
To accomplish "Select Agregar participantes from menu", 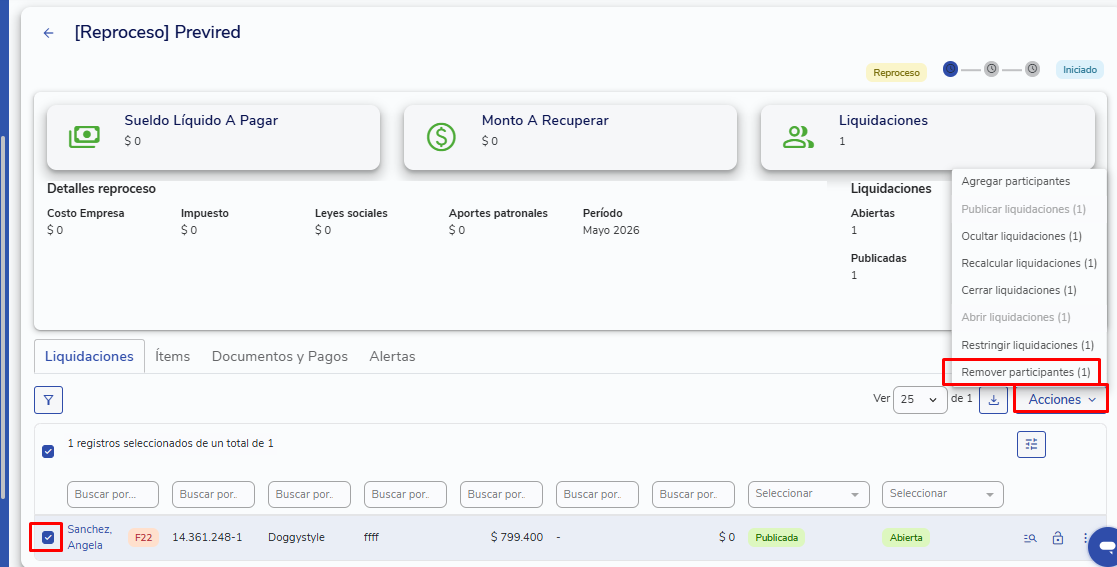I will pos(1016,182).
